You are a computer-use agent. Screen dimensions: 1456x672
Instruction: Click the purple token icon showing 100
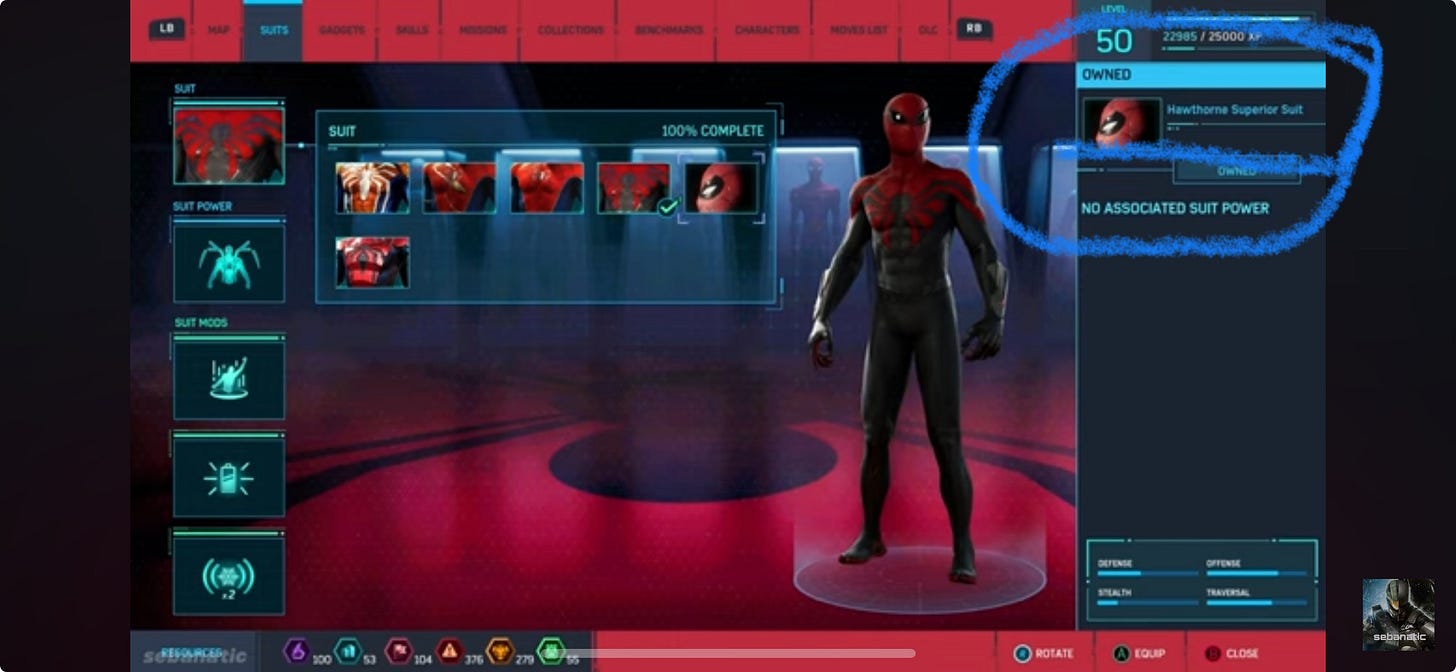pos(297,651)
